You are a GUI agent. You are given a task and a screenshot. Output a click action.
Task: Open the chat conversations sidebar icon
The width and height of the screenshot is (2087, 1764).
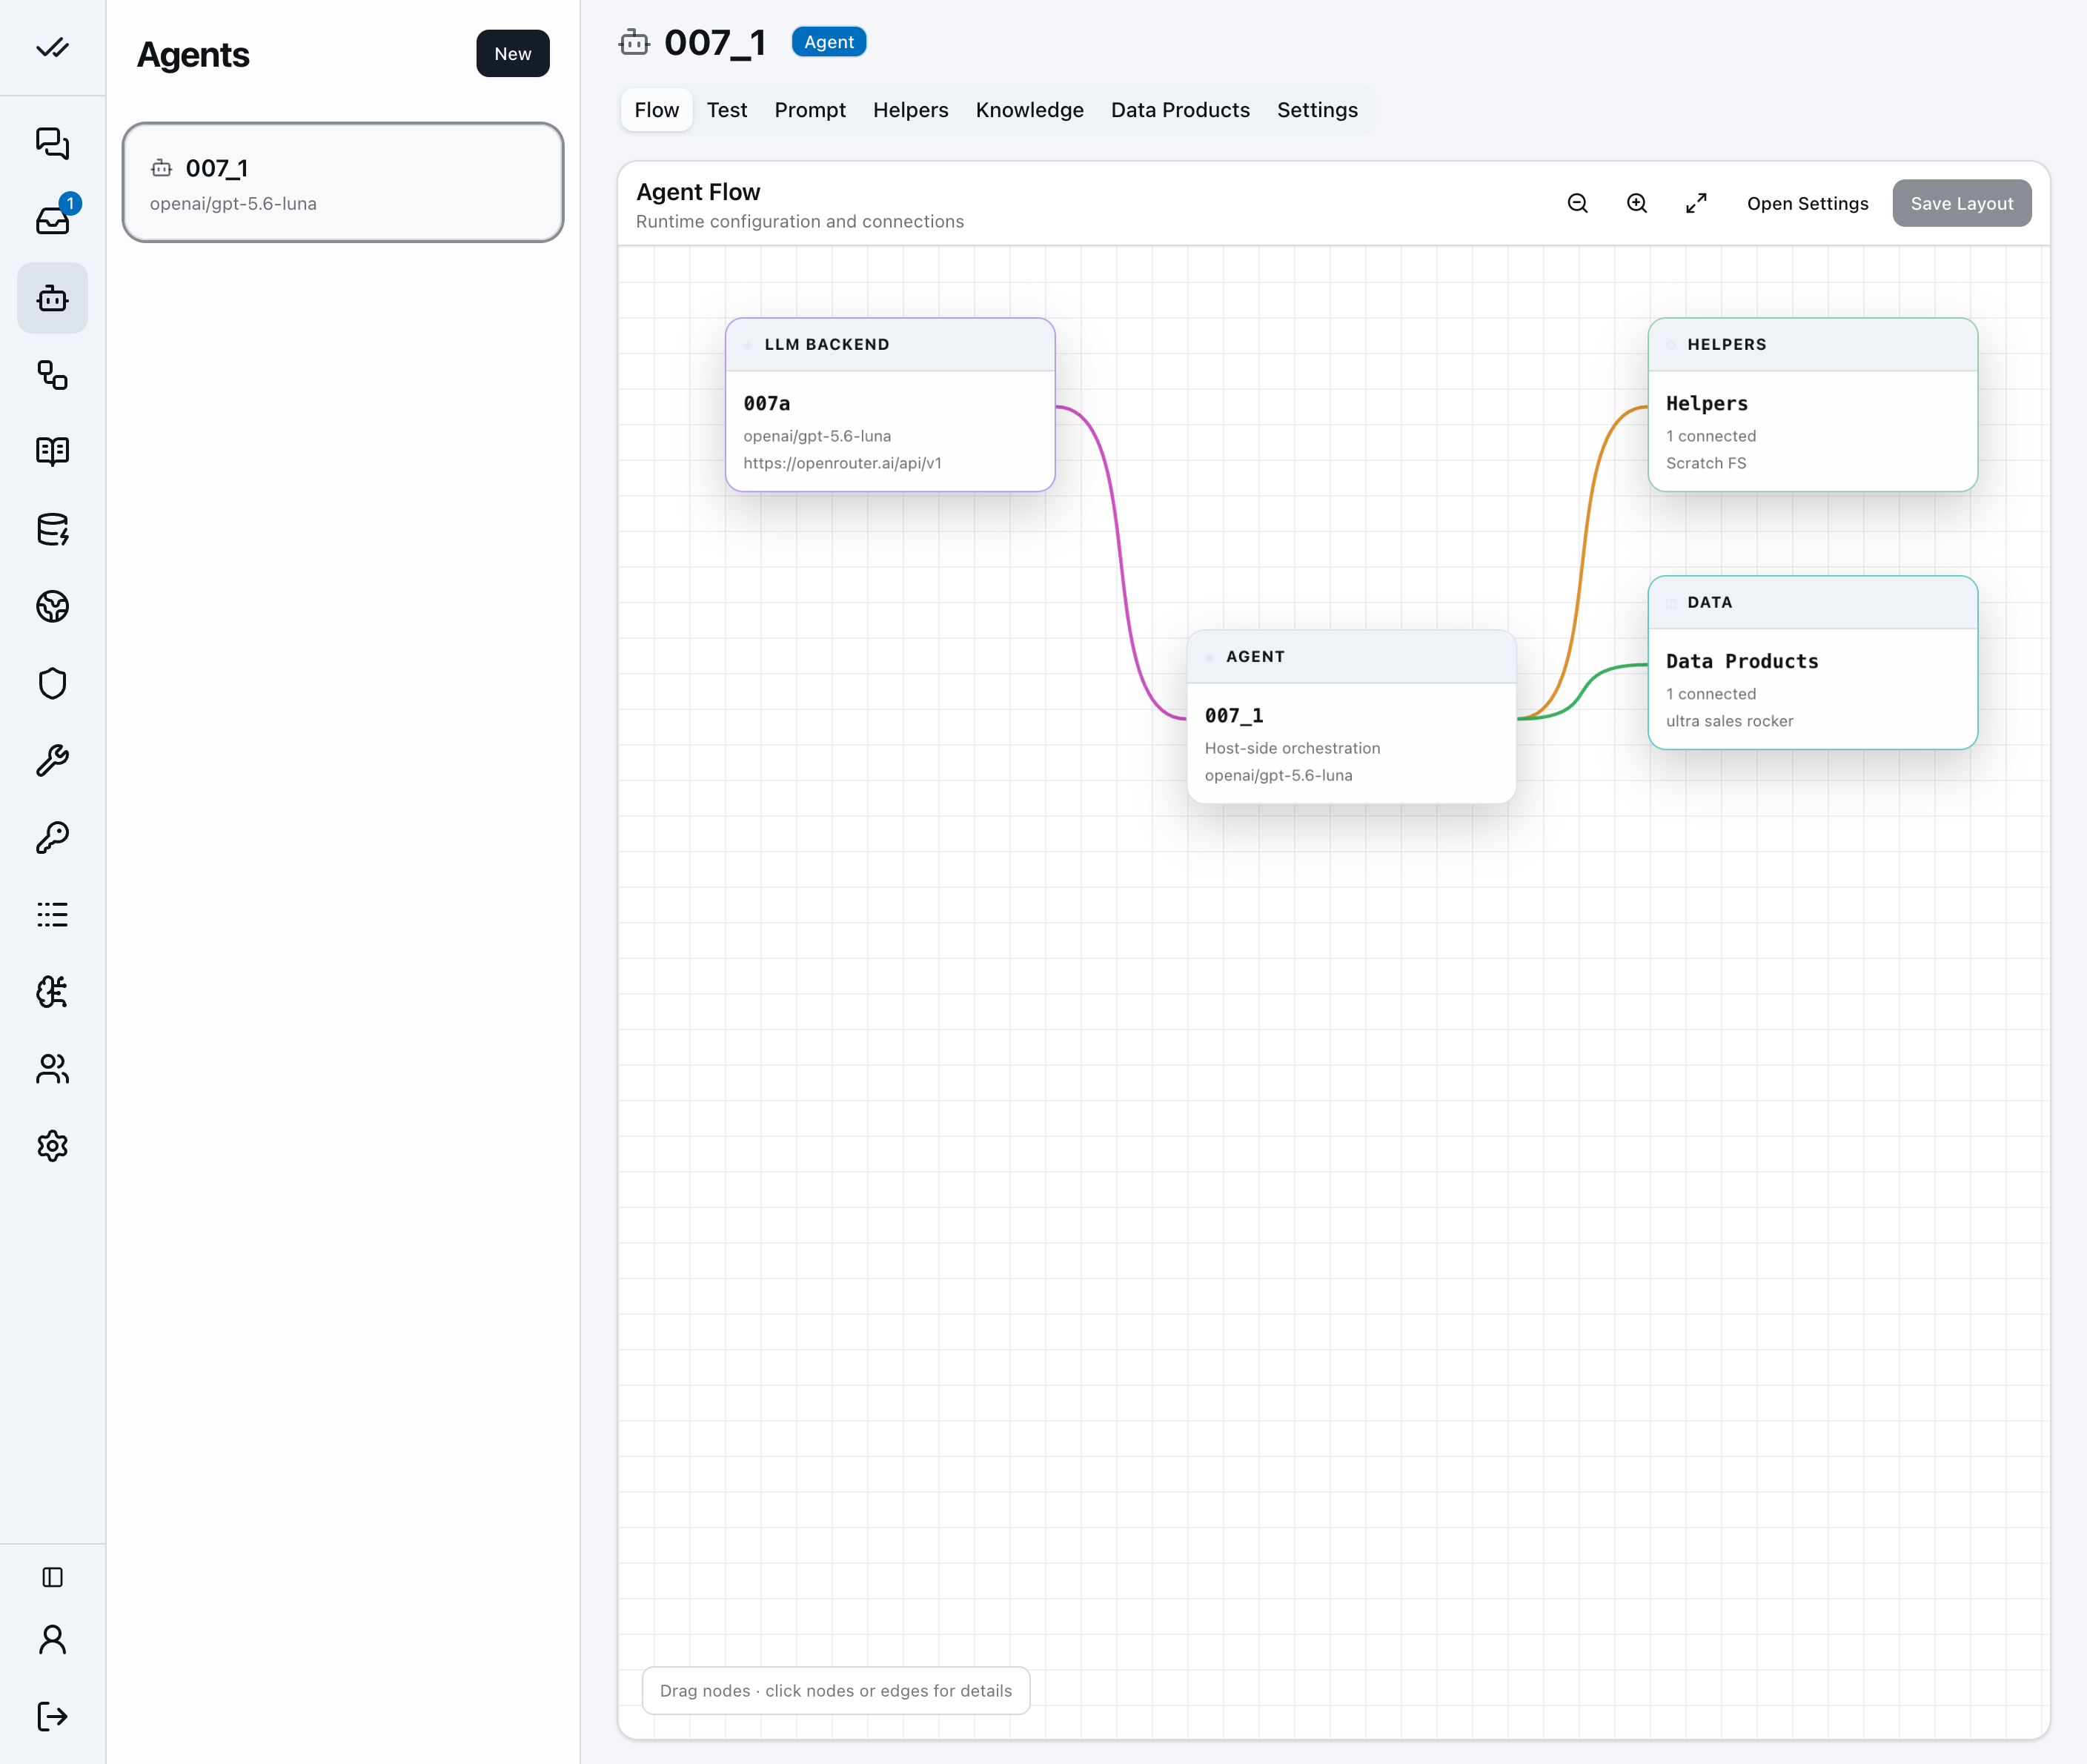(x=52, y=143)
